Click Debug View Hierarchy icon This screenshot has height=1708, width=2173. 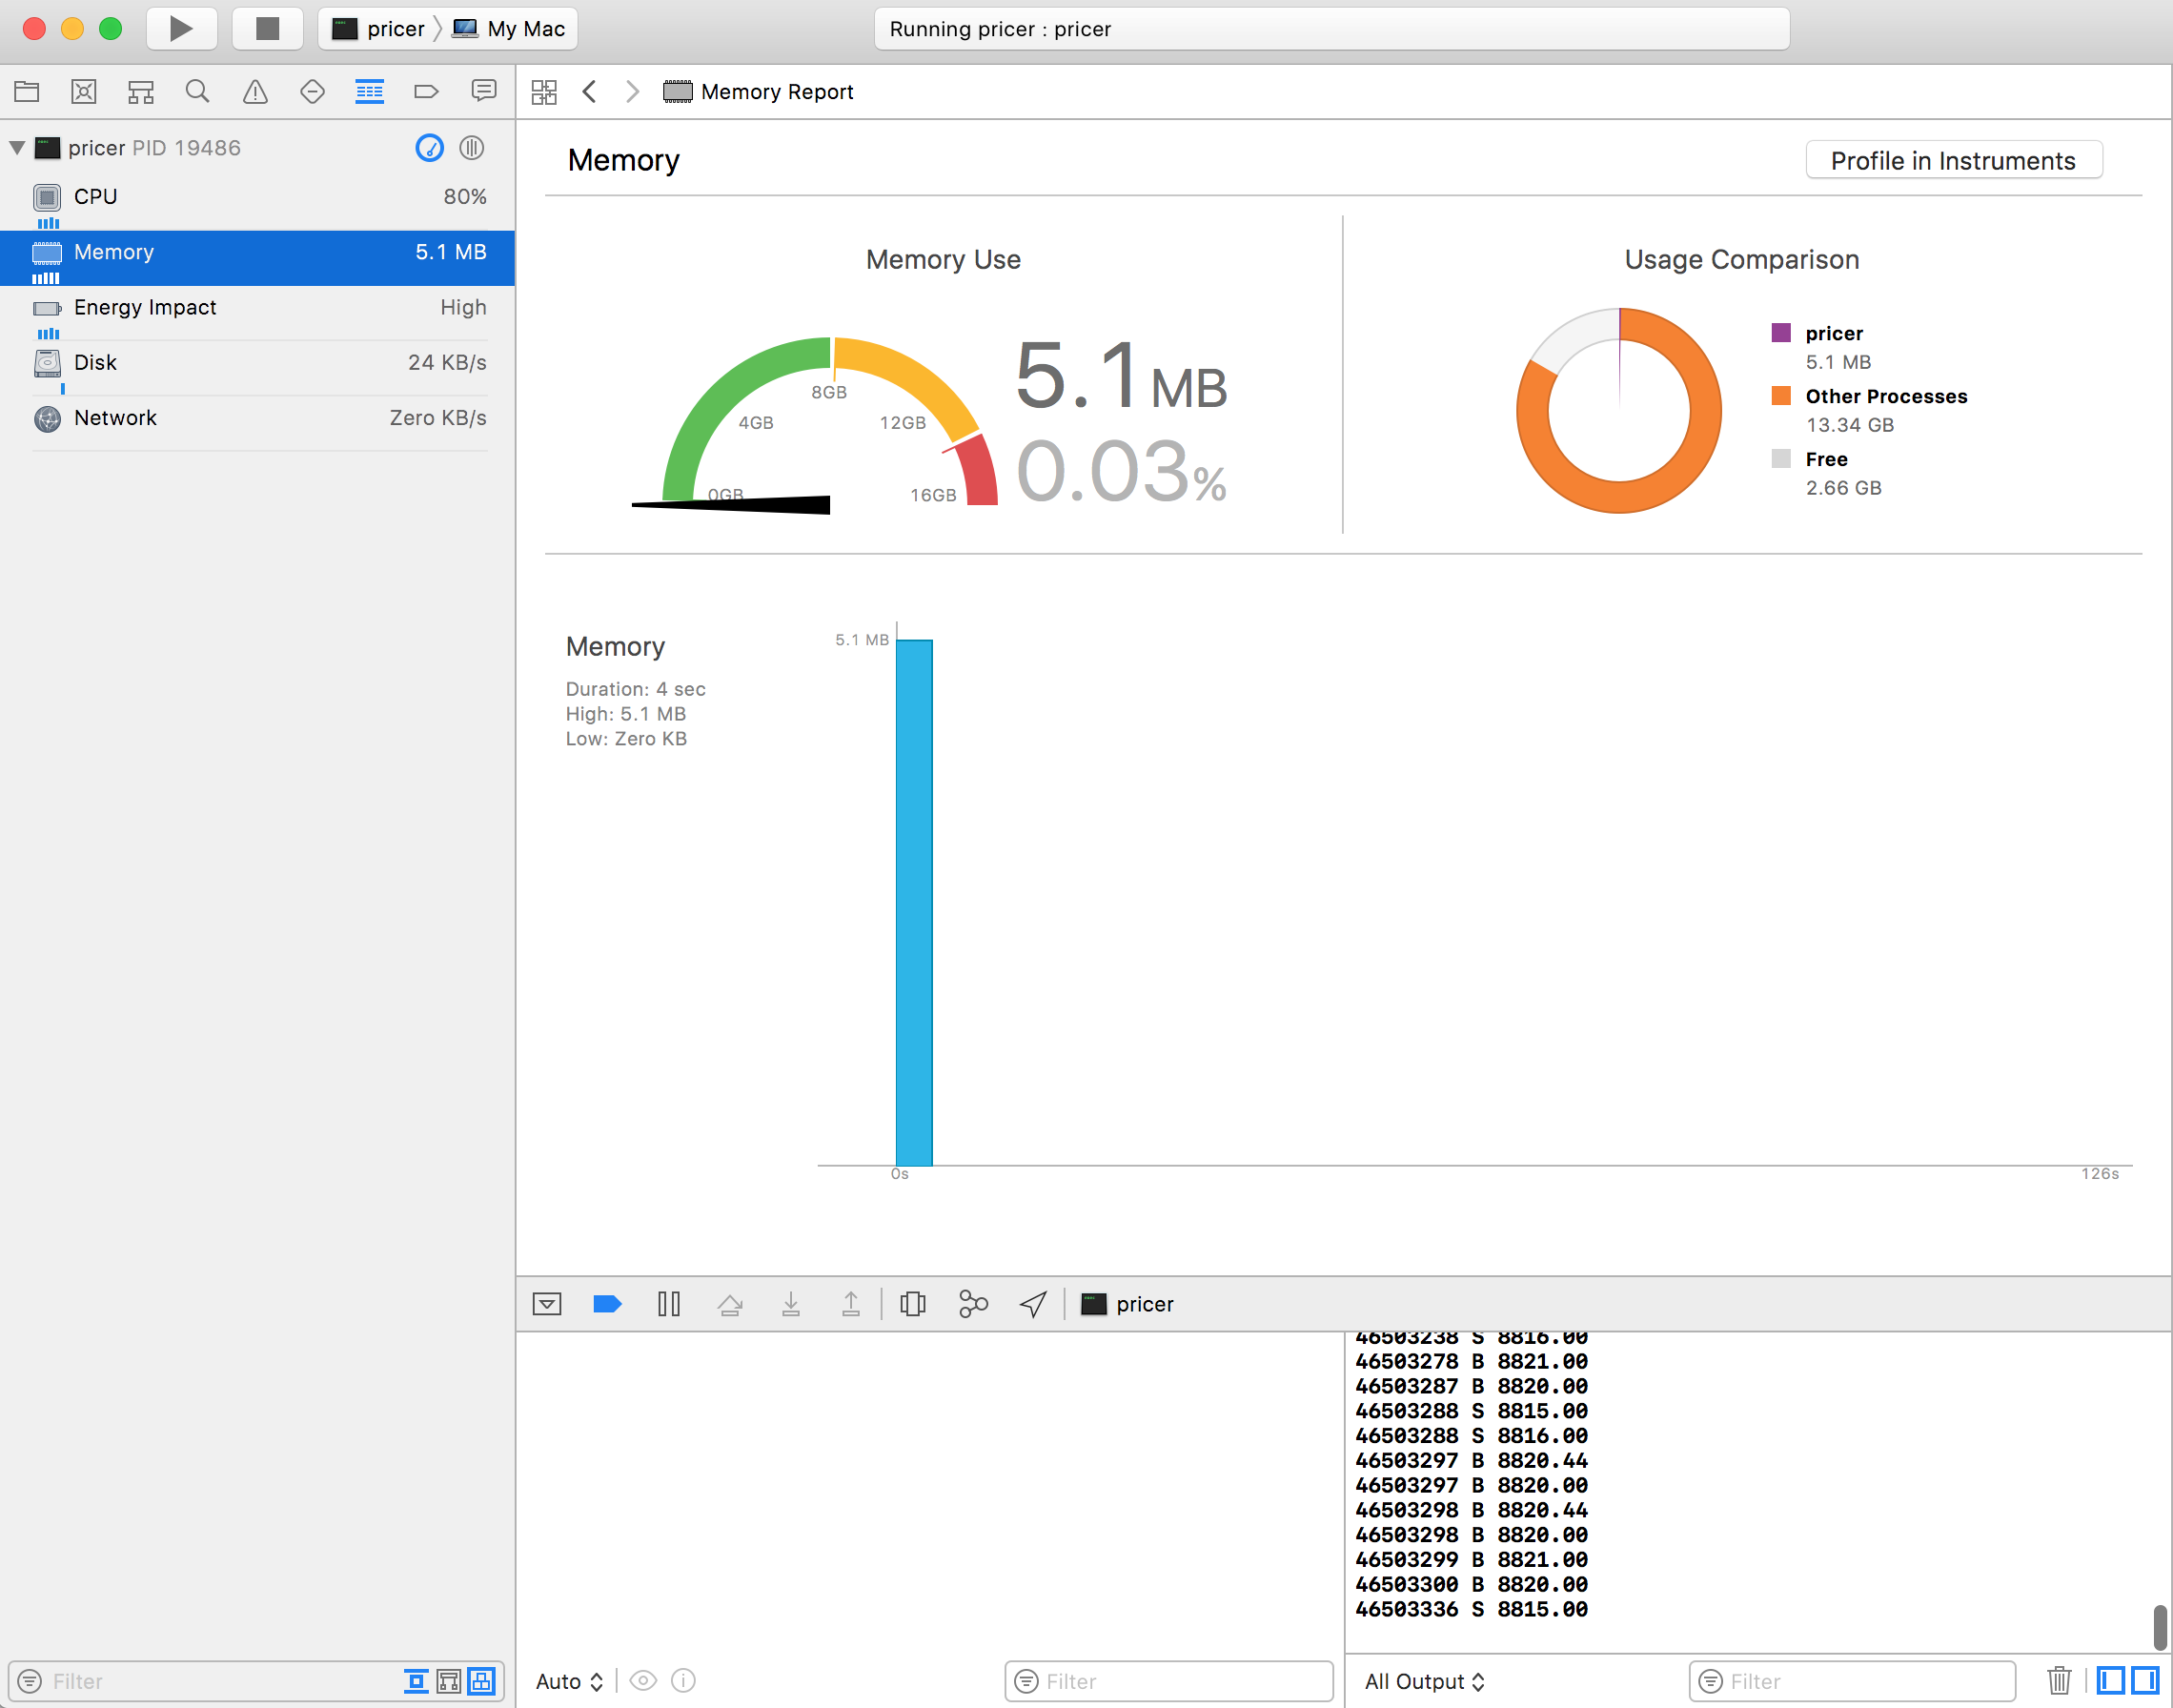(x=912, y=1304)
